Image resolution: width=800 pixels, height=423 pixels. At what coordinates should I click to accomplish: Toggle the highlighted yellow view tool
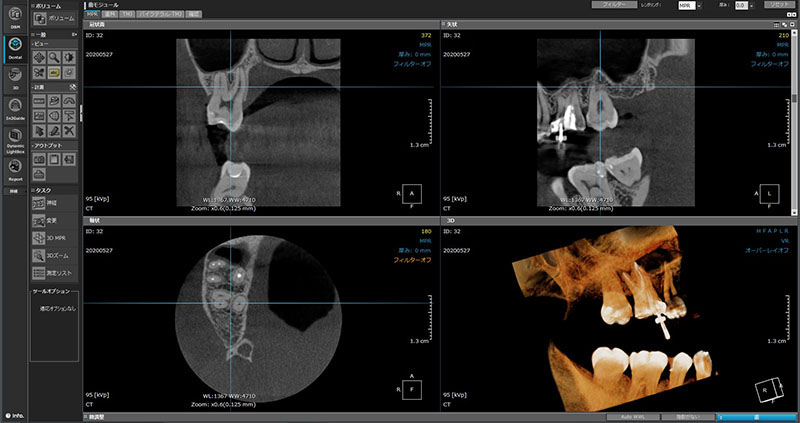click(54, 73)
